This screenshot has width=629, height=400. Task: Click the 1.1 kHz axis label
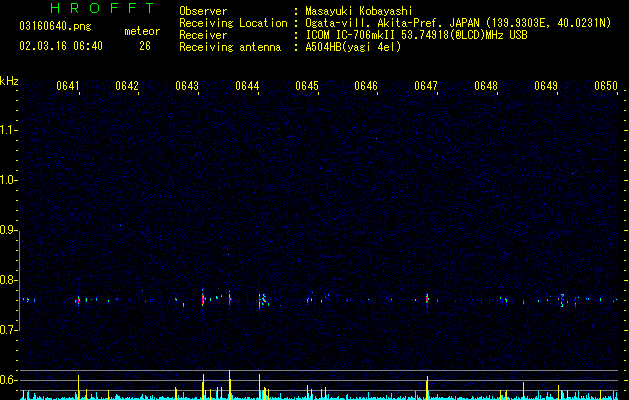(8, 130)
